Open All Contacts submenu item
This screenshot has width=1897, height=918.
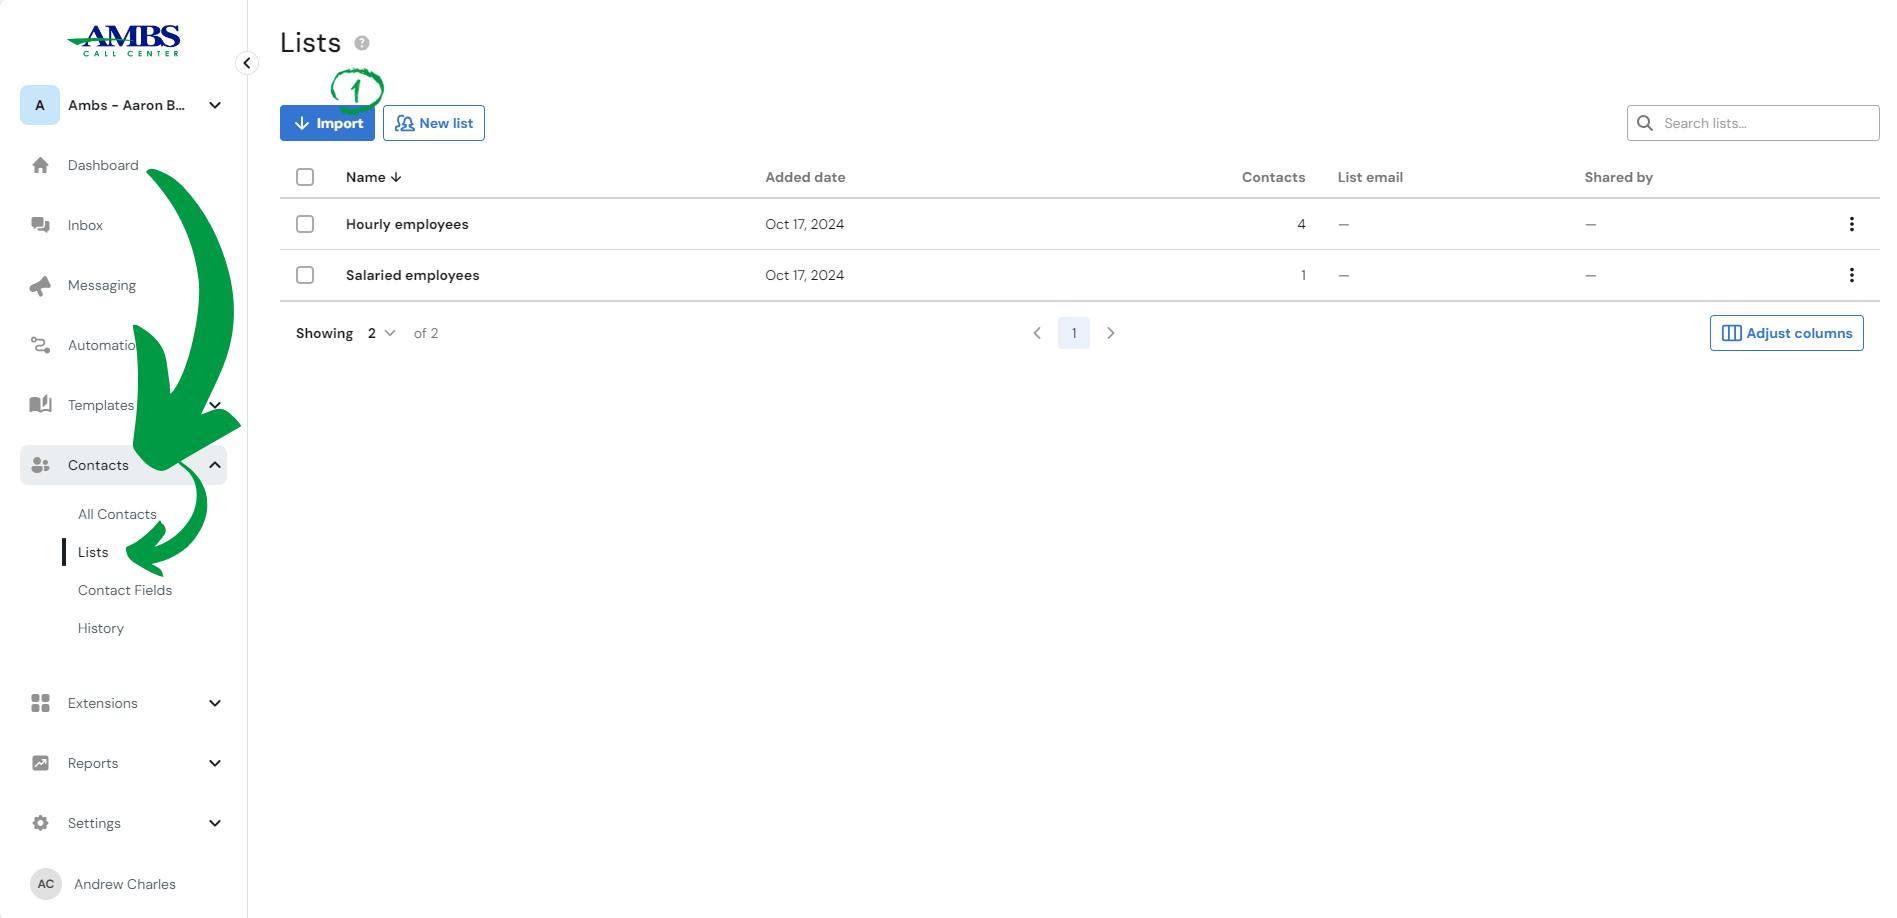[x=117, y=514]
